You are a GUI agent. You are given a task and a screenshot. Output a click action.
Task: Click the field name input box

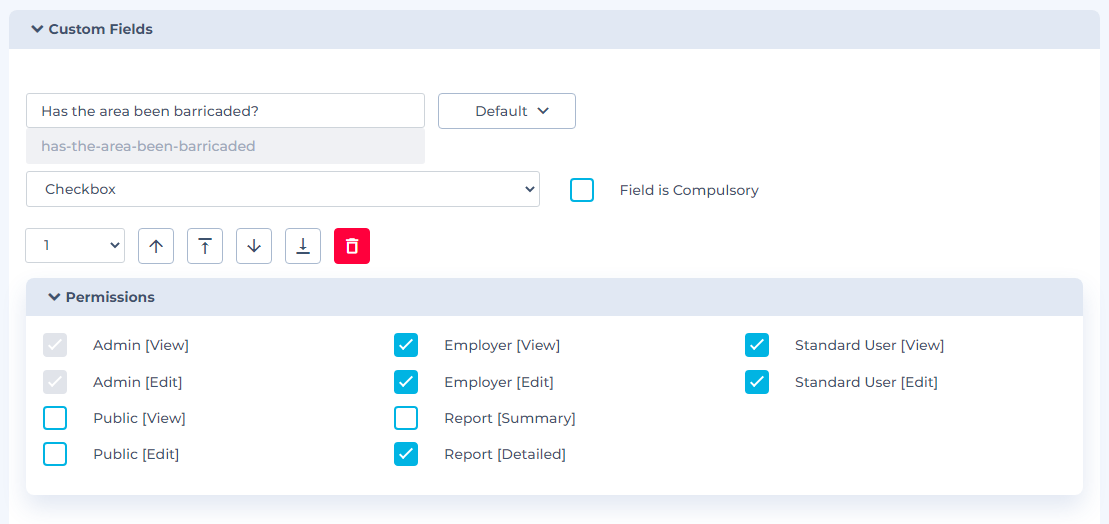pyautogui.click(x=225, y=111)
